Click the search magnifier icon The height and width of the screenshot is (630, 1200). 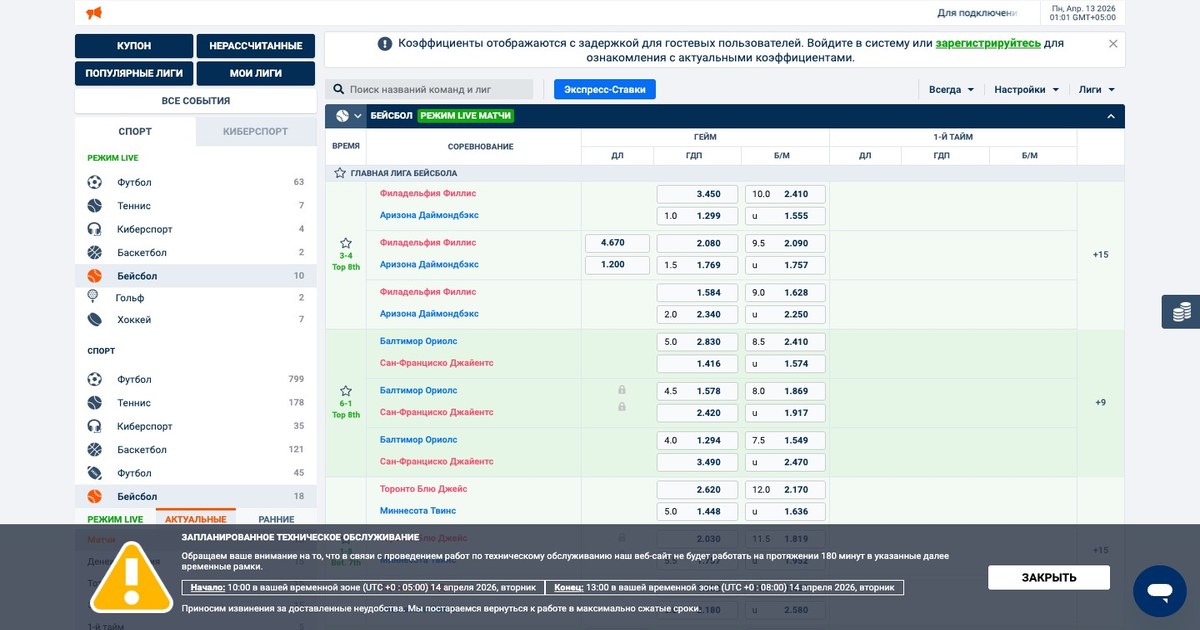(339, 89)
